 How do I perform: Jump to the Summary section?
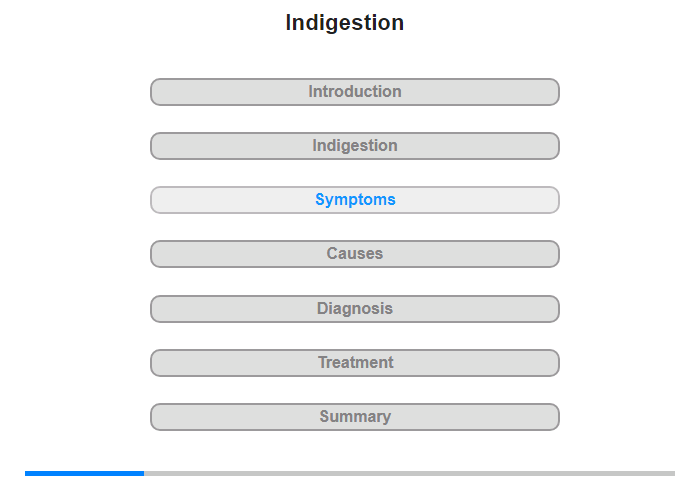354,417
